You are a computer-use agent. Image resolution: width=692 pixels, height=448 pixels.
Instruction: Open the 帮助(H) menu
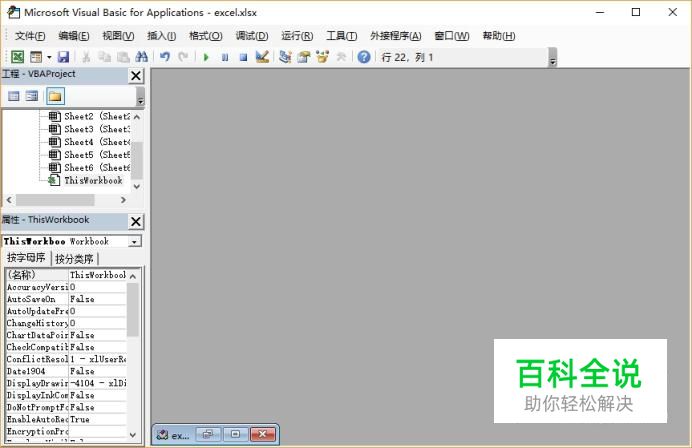pos(499,36)
